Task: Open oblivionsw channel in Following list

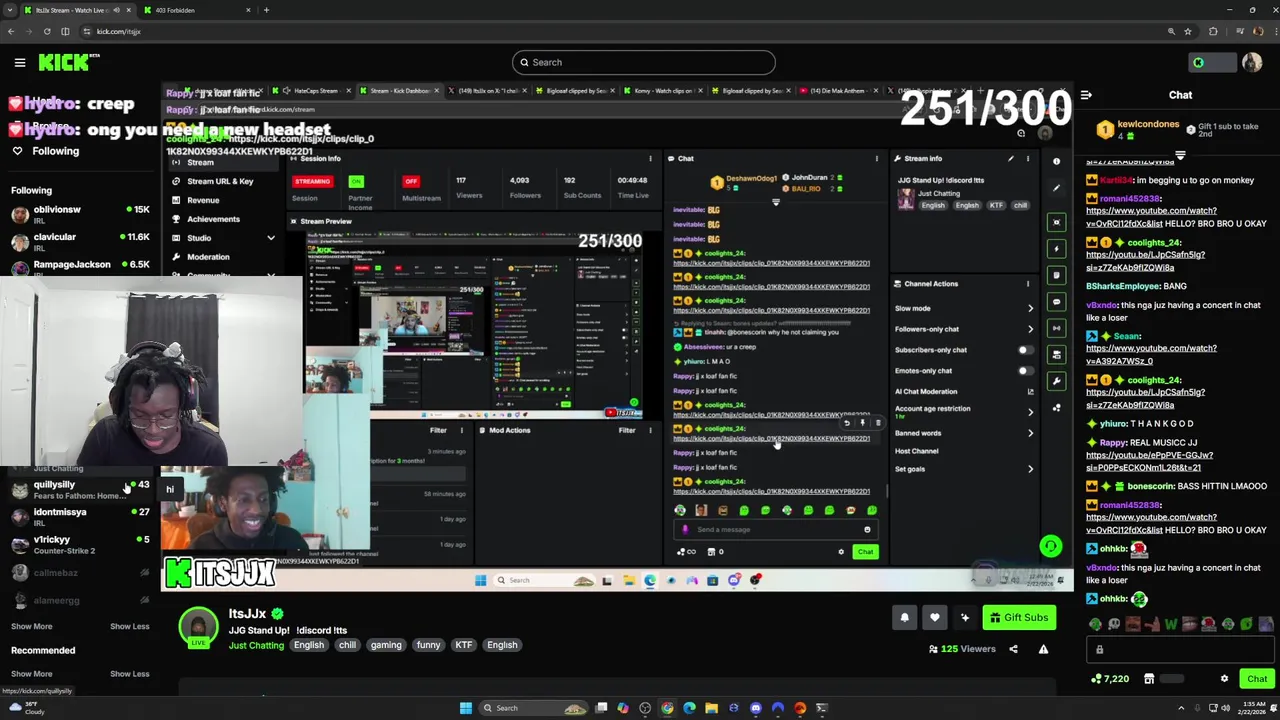Action: point(80,214)
